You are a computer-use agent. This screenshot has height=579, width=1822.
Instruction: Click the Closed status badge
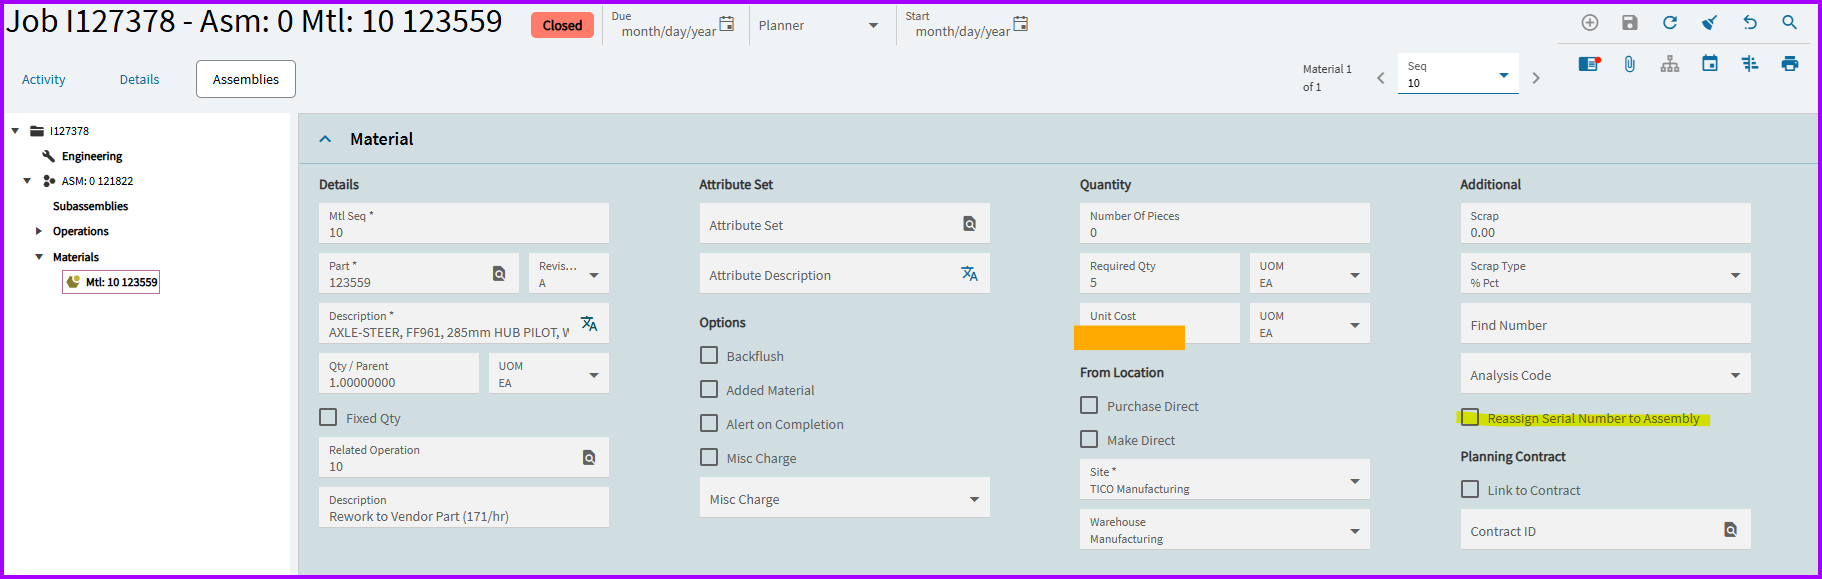(562, 25)
